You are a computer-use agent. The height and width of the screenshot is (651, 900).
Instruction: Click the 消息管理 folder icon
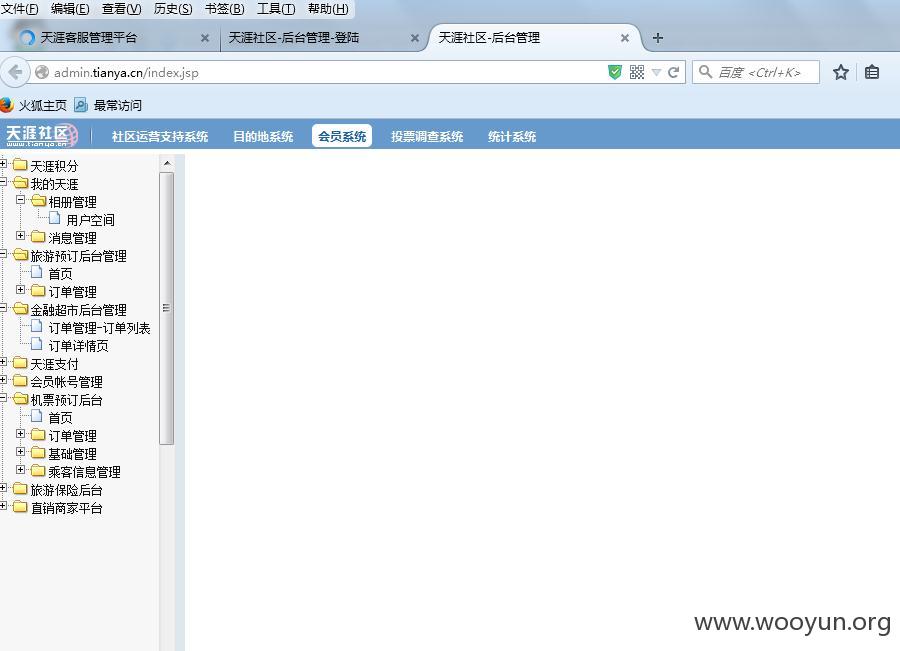(38, 237)
